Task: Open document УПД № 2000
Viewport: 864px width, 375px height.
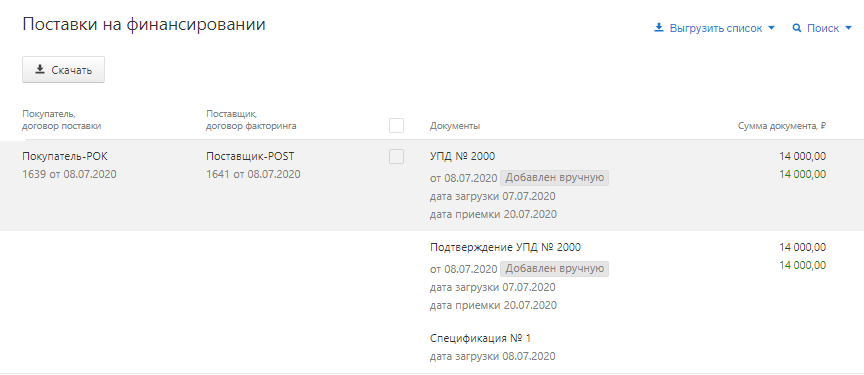Action: [x=462, y=156]
